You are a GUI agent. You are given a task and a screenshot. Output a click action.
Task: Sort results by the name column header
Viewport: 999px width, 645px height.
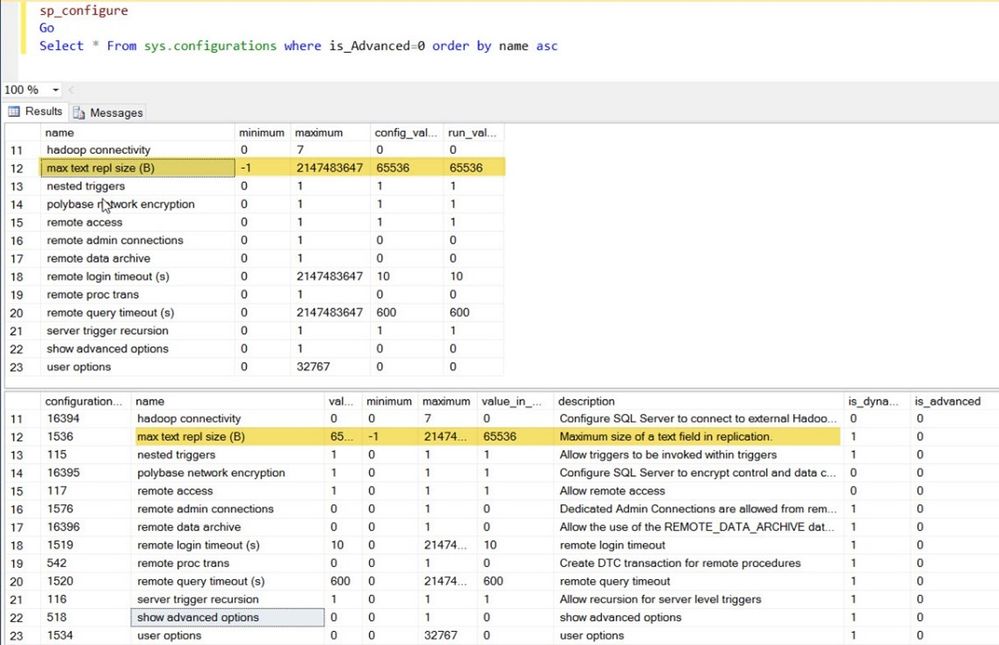[x=60, y=132]
